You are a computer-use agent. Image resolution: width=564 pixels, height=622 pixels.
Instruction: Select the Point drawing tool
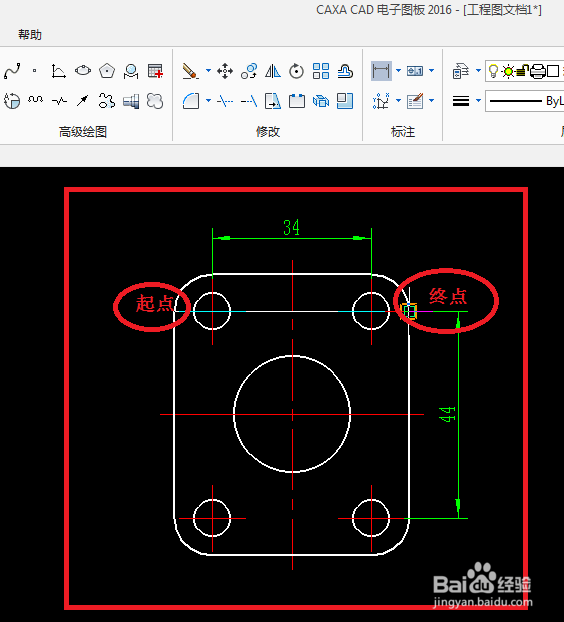tap(35, 71)
